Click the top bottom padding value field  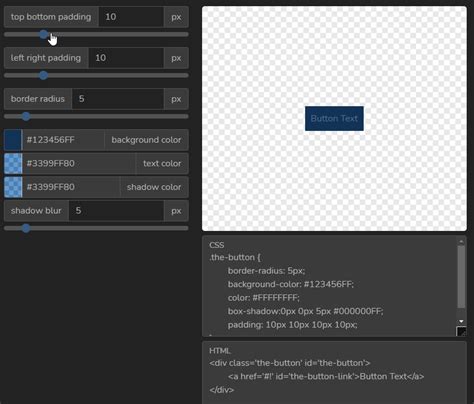tap(131, 17)
